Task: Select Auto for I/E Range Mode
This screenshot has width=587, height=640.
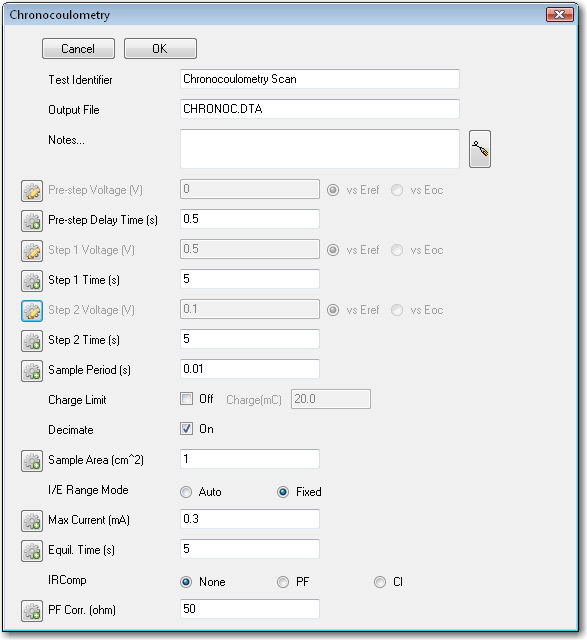Action: [186, 492]
